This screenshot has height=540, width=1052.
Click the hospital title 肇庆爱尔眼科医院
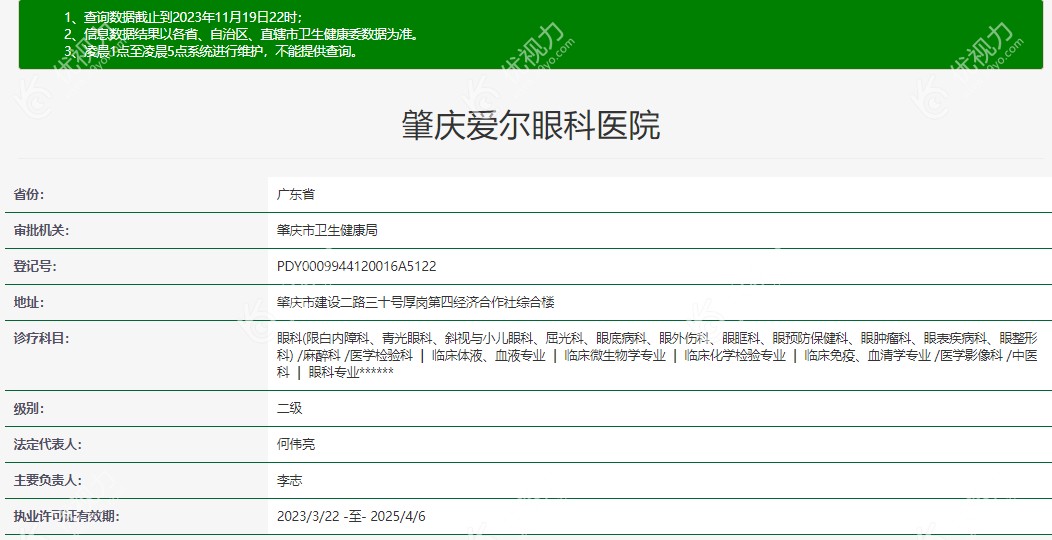click(x=531, y=125)
